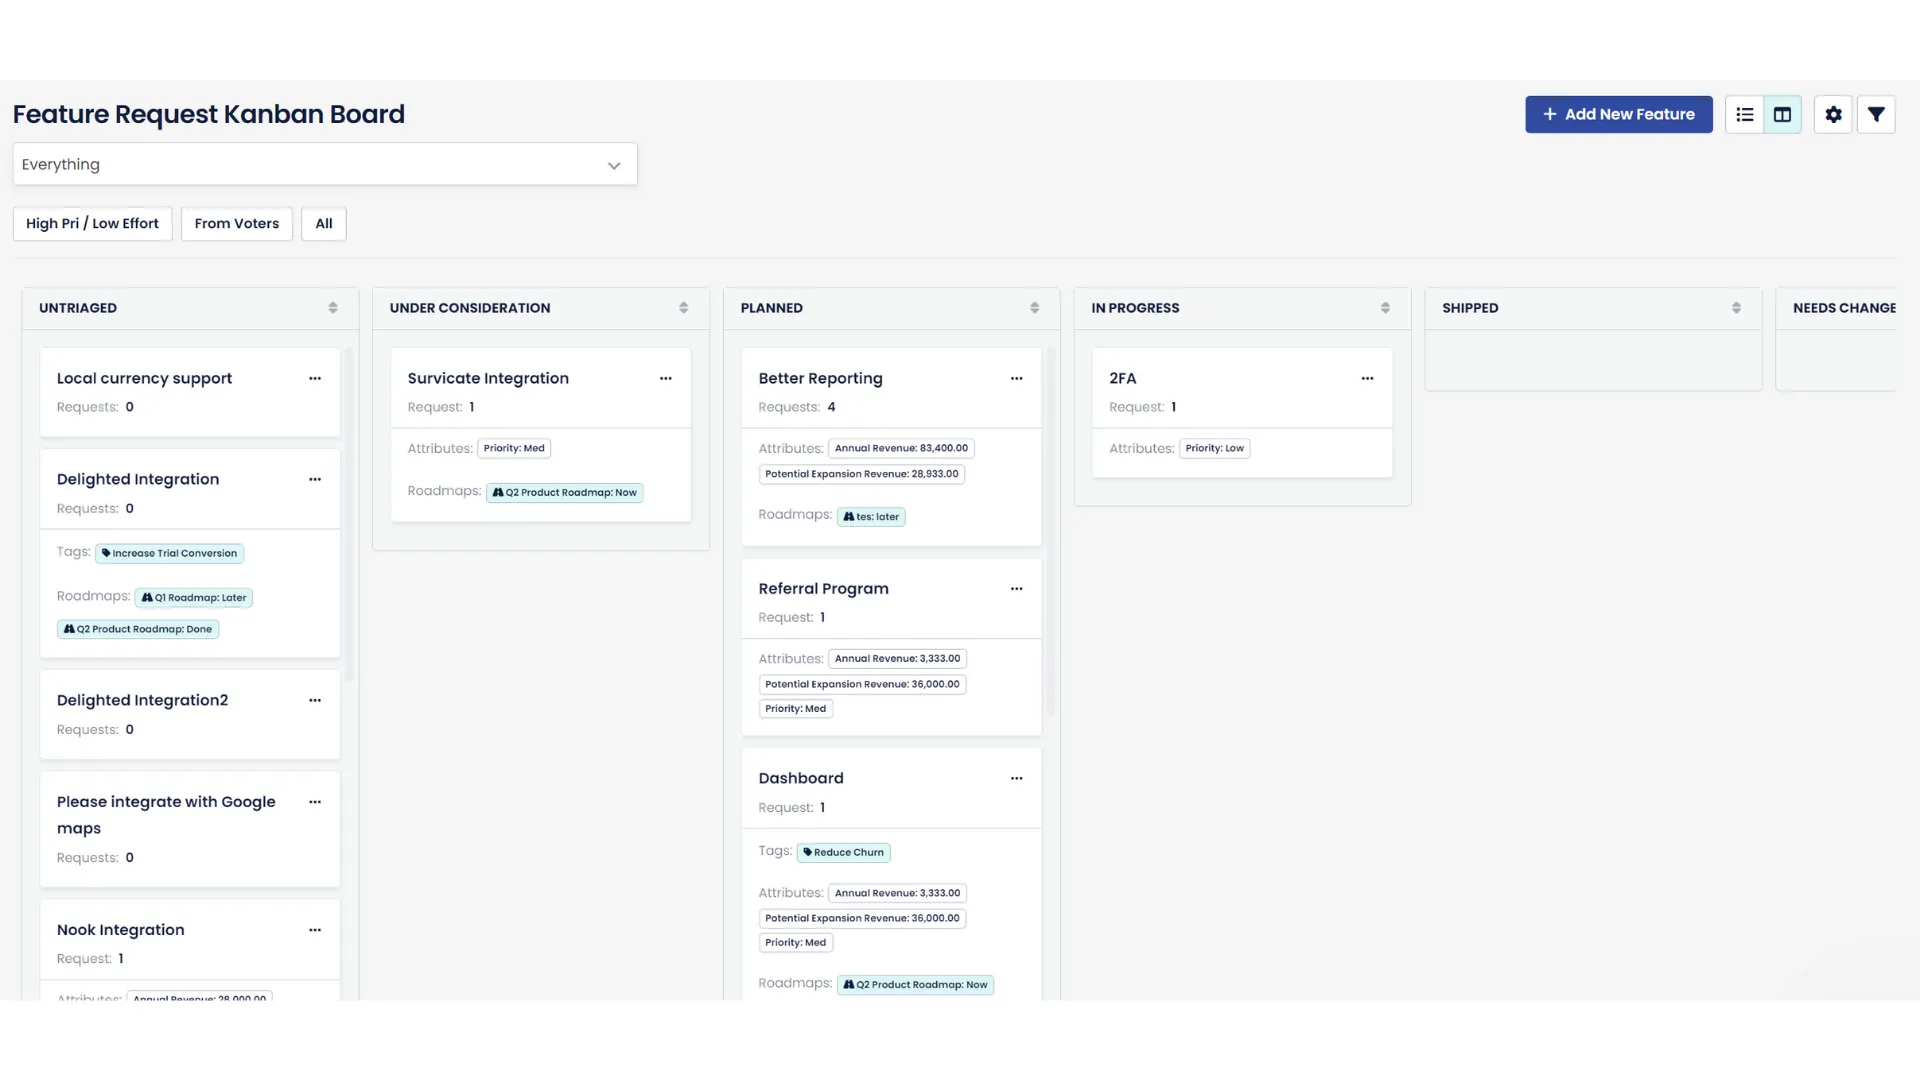Viewport: 1920px width, 1080px height.
Task: Click tes: later roadmap badge
Action: (x=871, y=517)
